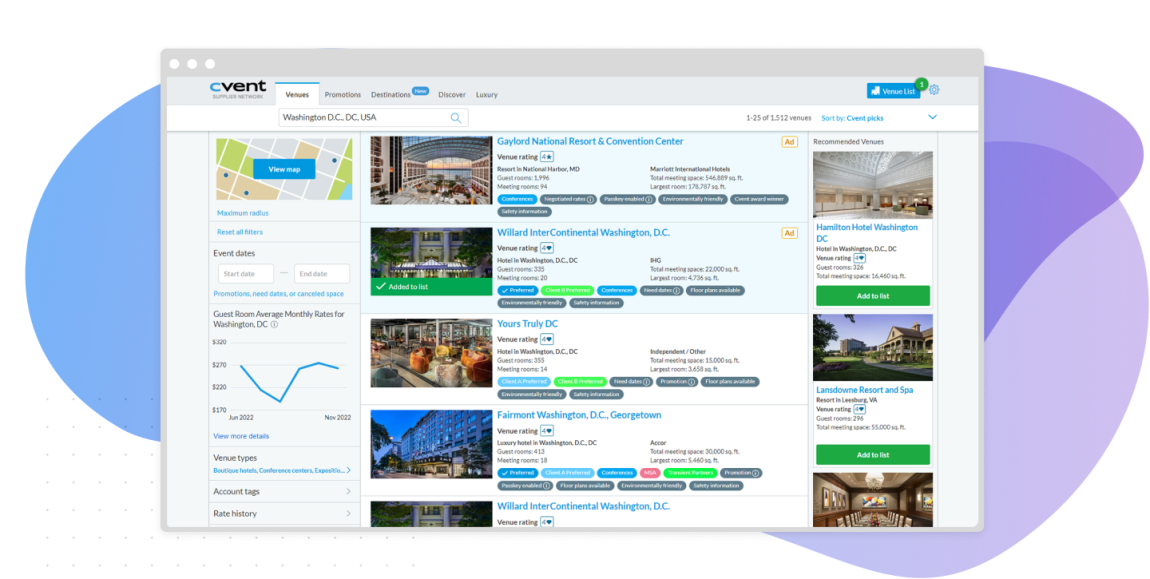Image resolution: width=1150 pixels, height=579 pixels.
Task: Click the Reset all filters link
Action: click(x=240, y=232)
